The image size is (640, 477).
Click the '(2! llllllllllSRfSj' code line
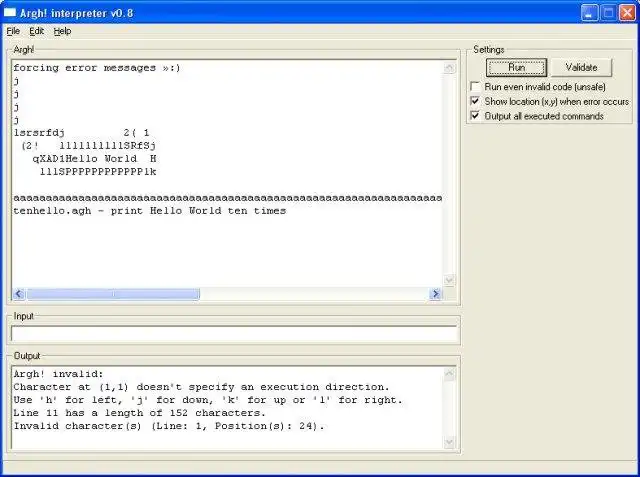coord(88,146)
